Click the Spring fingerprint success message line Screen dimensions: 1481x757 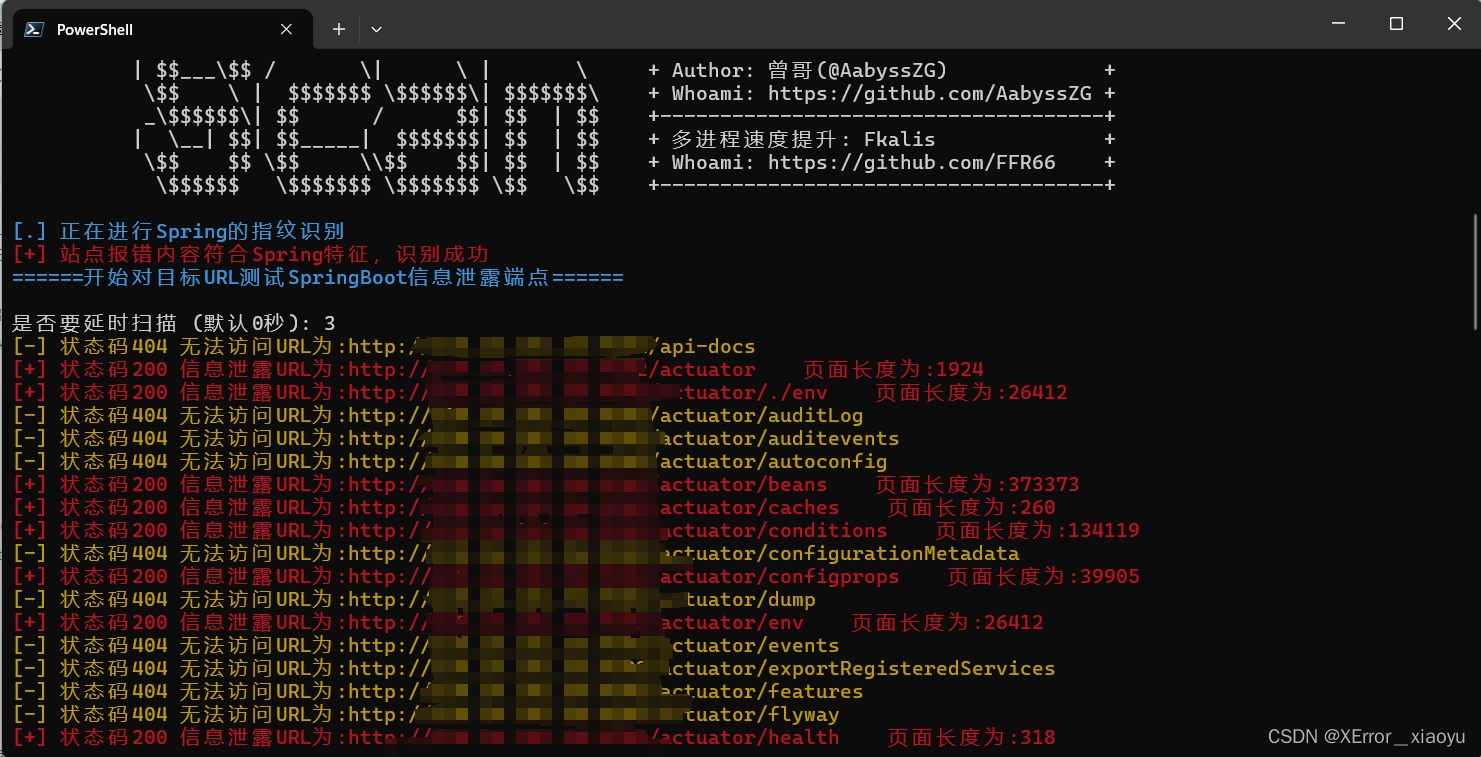coord(250,253)
